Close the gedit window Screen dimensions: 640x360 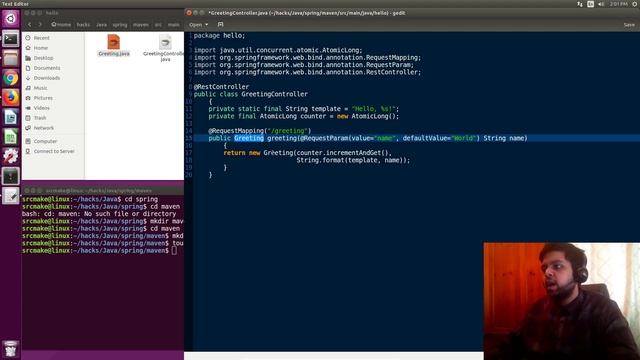point(189,13)
